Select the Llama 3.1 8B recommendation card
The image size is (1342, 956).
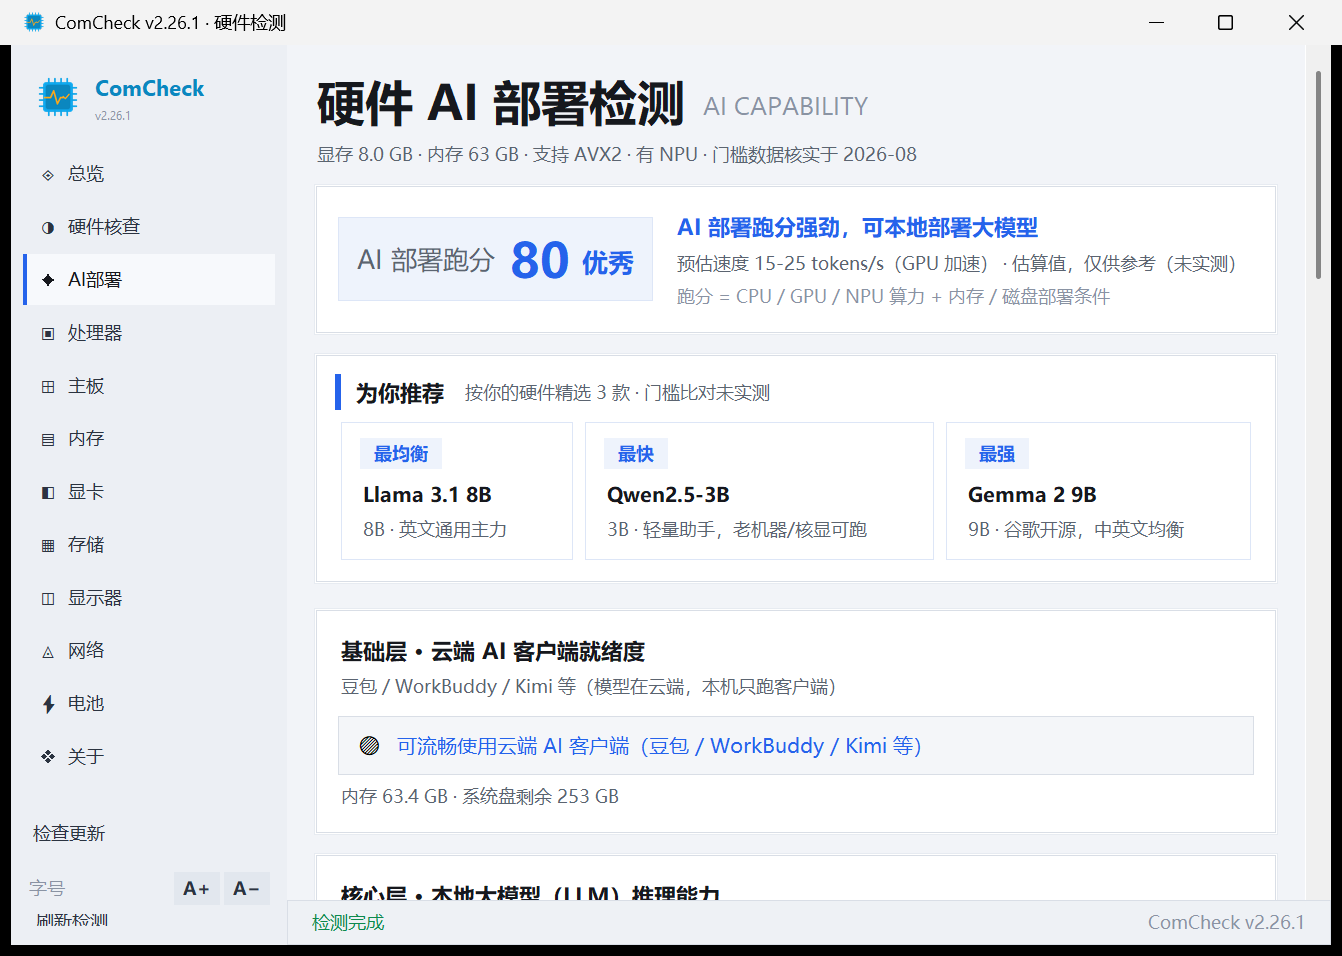457,491
